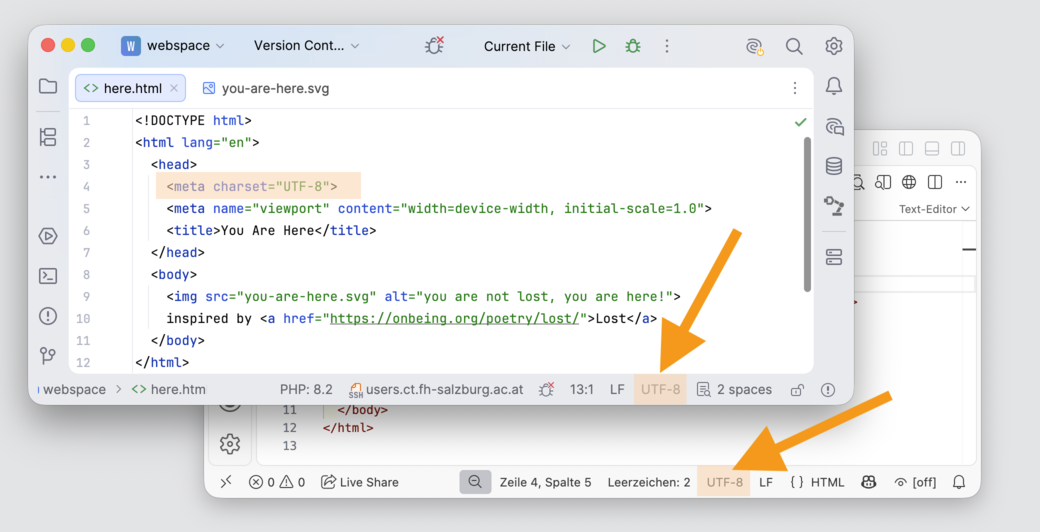Toggle file read-only lock in status bar
Image resolution: width=1040 pixels, height=532 pixels.
(797, 390)
